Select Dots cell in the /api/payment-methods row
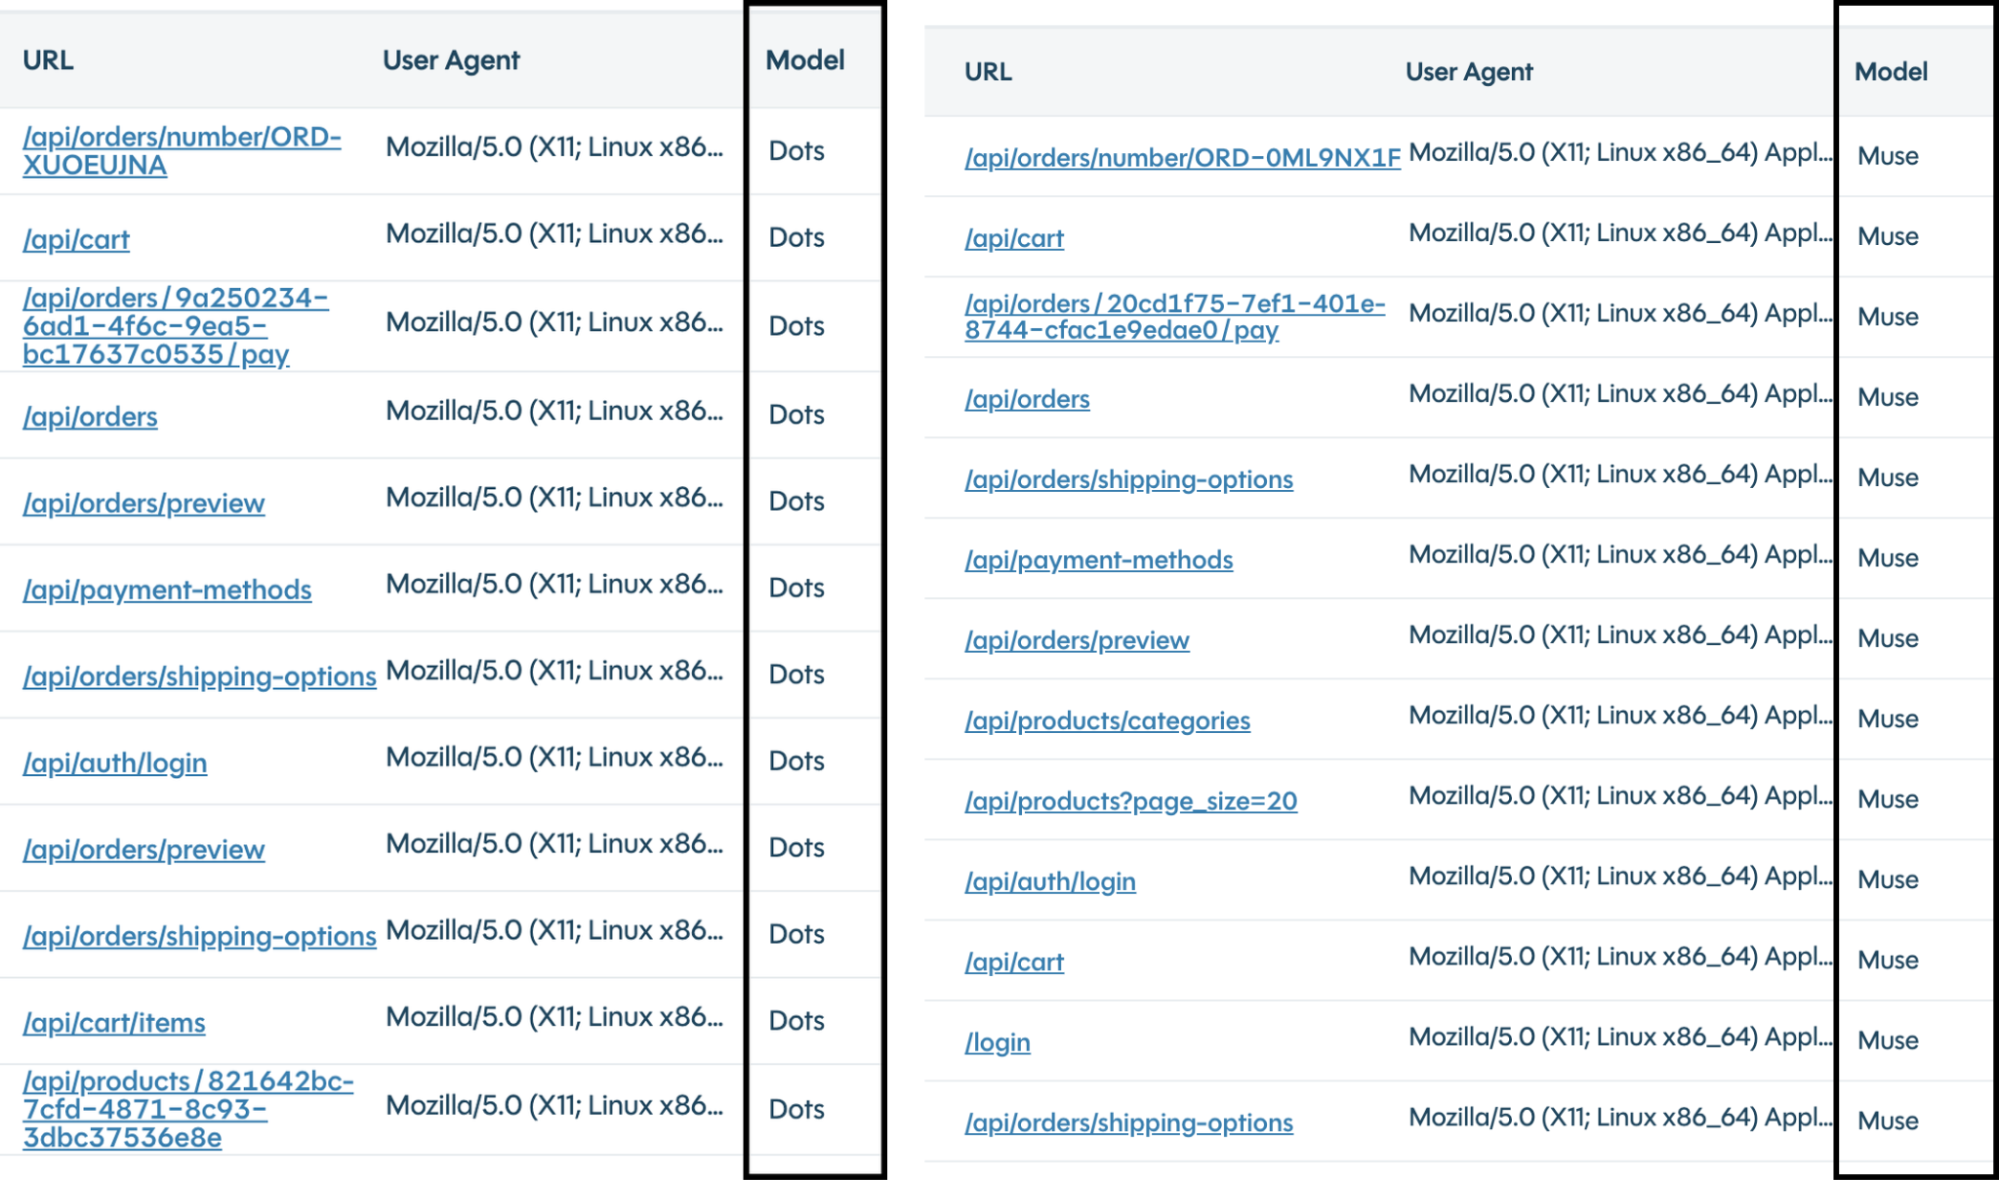Viewport: 1999px width, 1181px height. [797, 588]
